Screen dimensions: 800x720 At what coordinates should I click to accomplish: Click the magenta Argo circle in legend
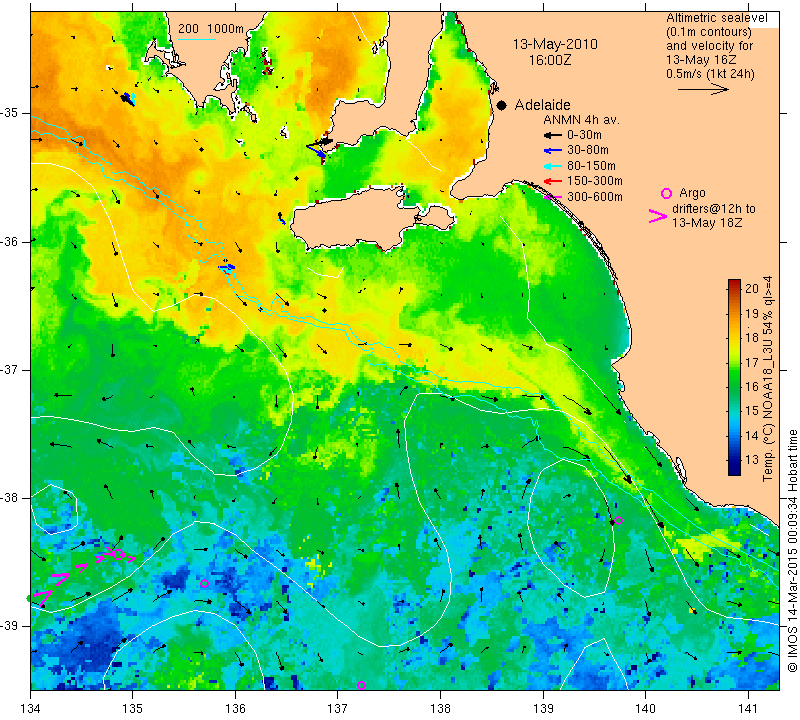tap(666, 193)
